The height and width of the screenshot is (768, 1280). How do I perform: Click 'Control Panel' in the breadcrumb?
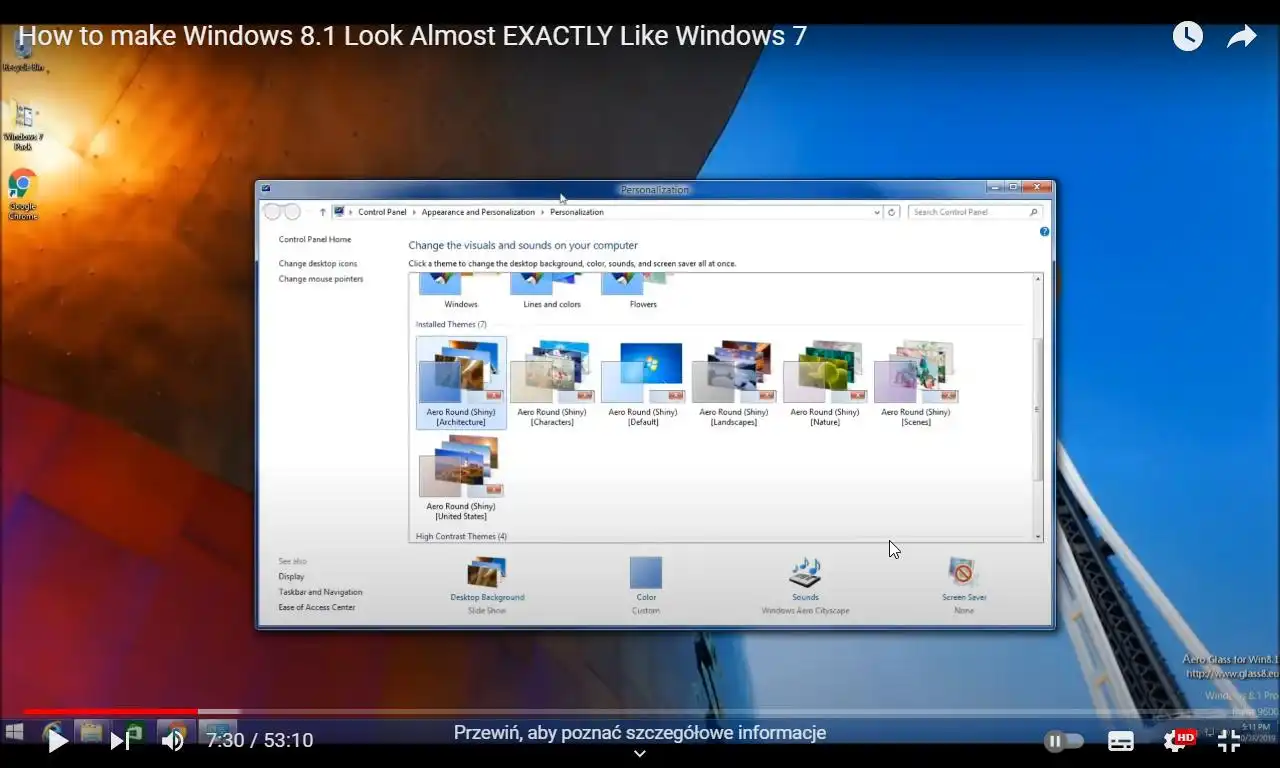click(382, 212)
